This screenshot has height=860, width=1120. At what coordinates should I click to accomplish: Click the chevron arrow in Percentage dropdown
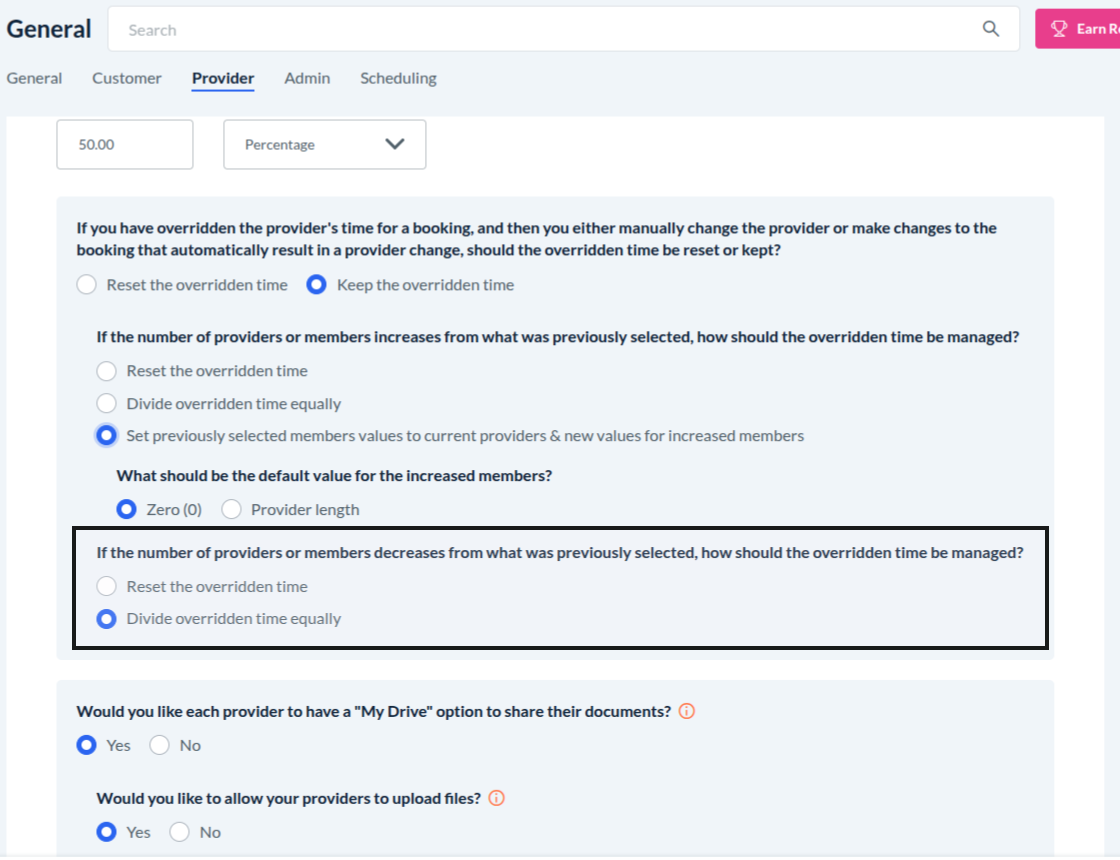(395, 144)
